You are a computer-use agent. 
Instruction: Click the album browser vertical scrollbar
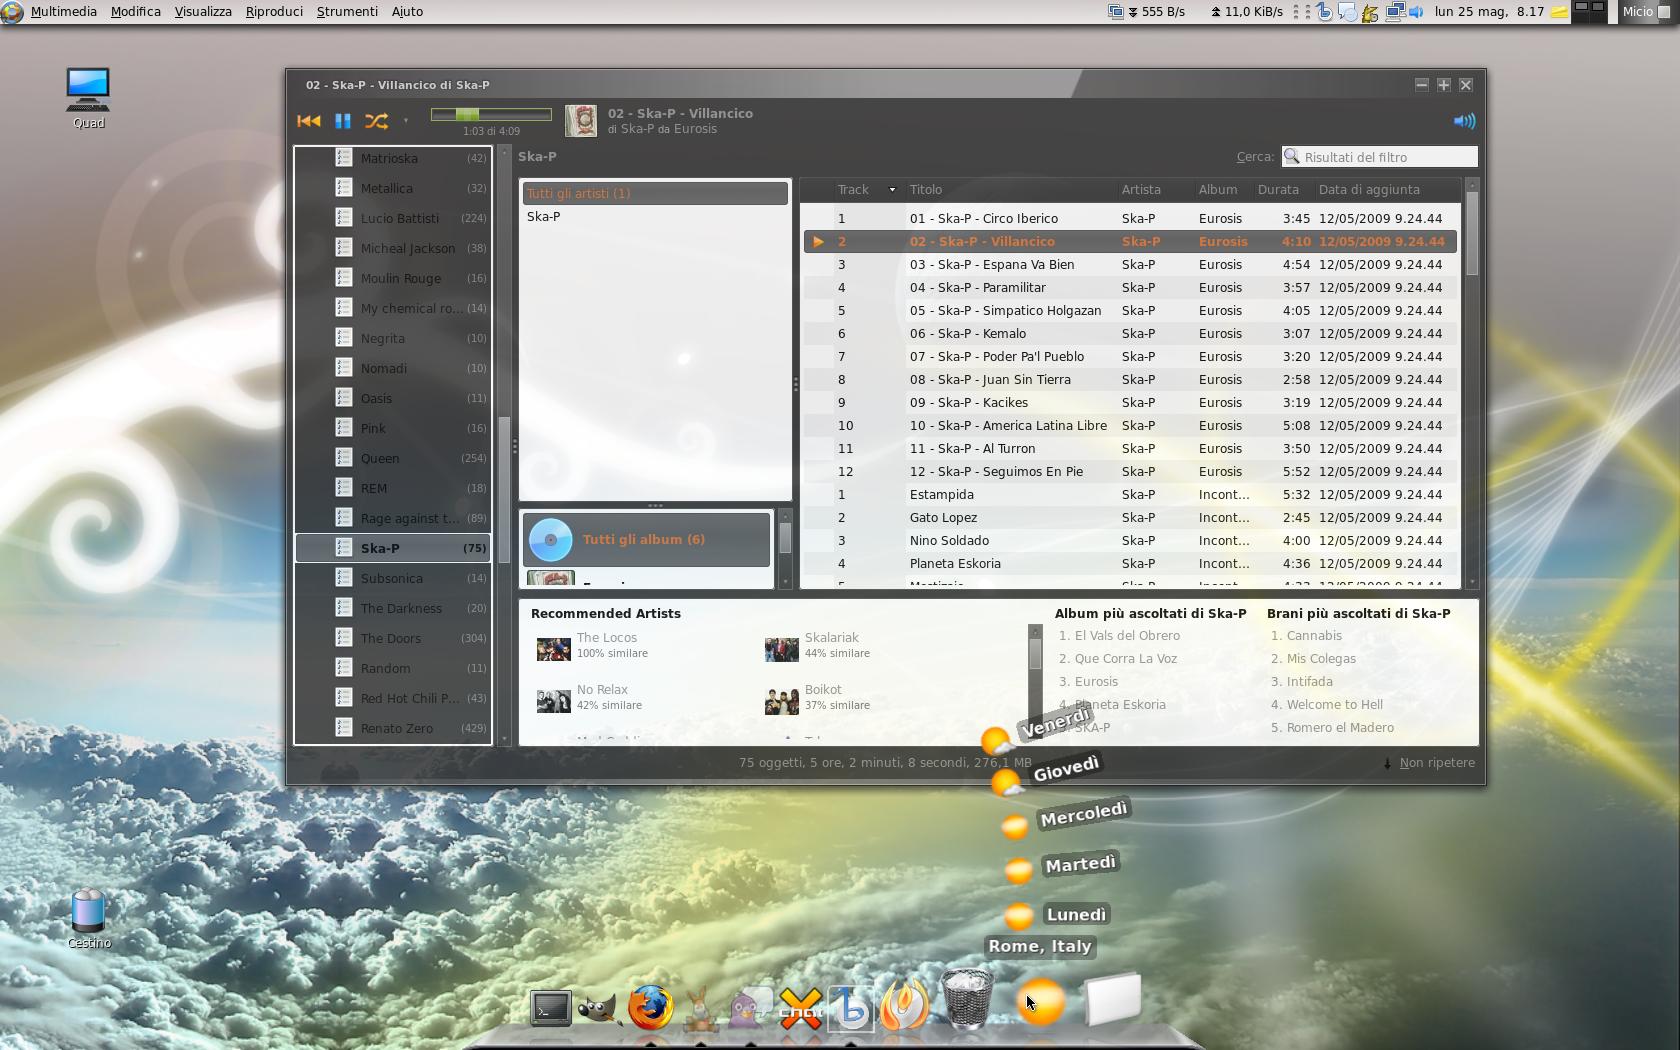(785, 547)
